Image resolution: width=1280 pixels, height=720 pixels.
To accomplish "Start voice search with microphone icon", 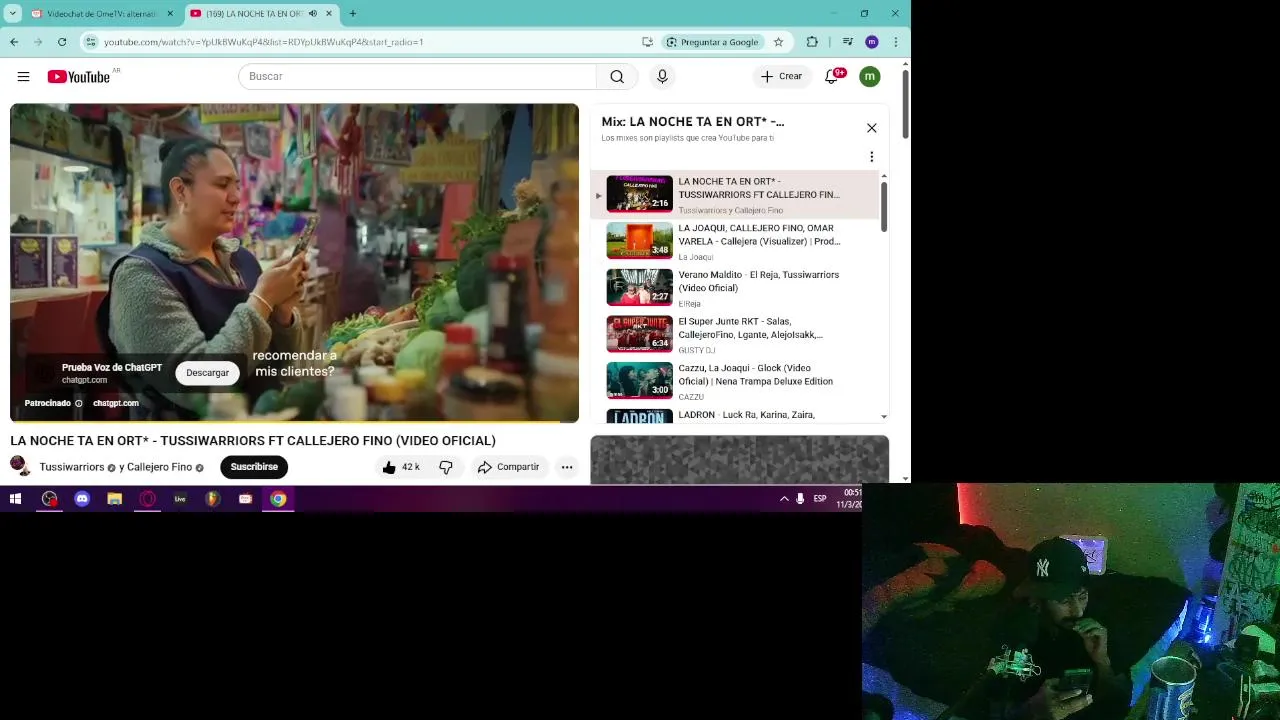I will (662, 76).
